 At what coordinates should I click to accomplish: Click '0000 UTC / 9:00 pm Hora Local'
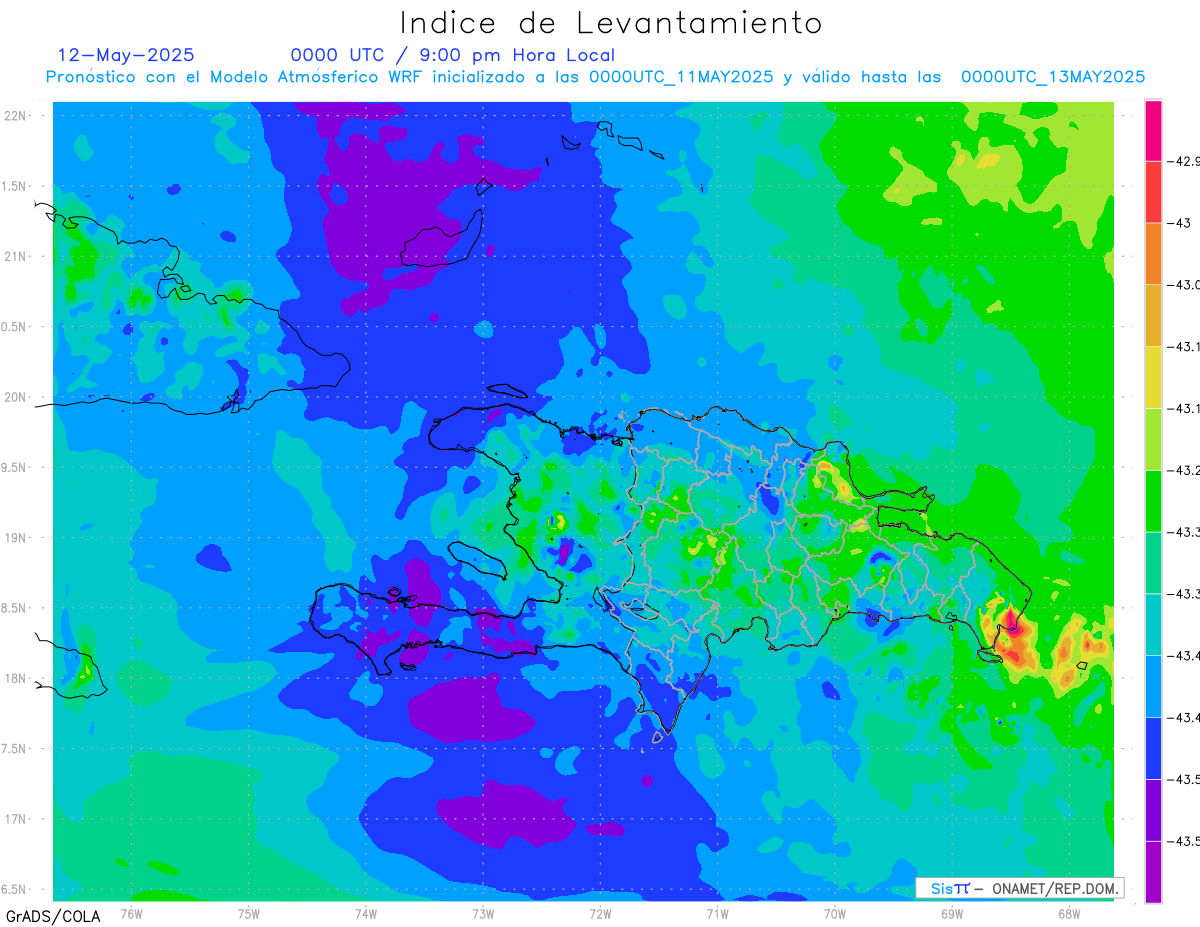[453, 55]
